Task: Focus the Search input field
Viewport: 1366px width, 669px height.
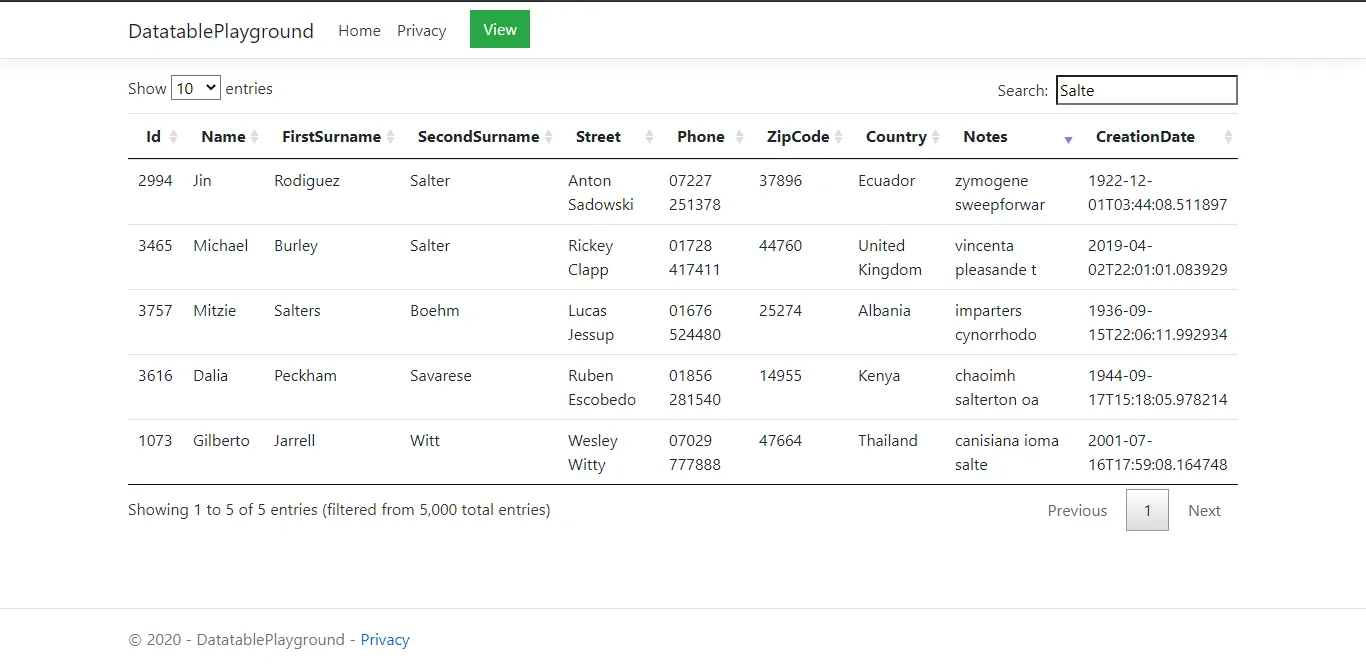Action: click(1146, 90)
